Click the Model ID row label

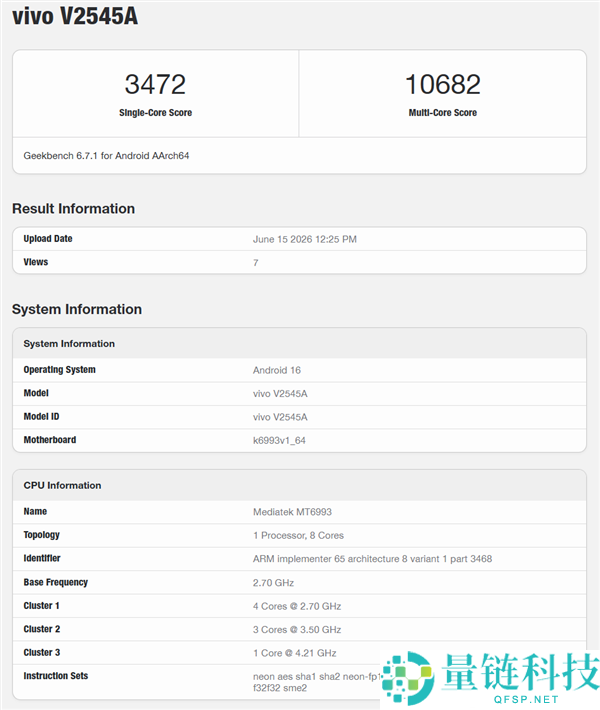pos(41,417)
